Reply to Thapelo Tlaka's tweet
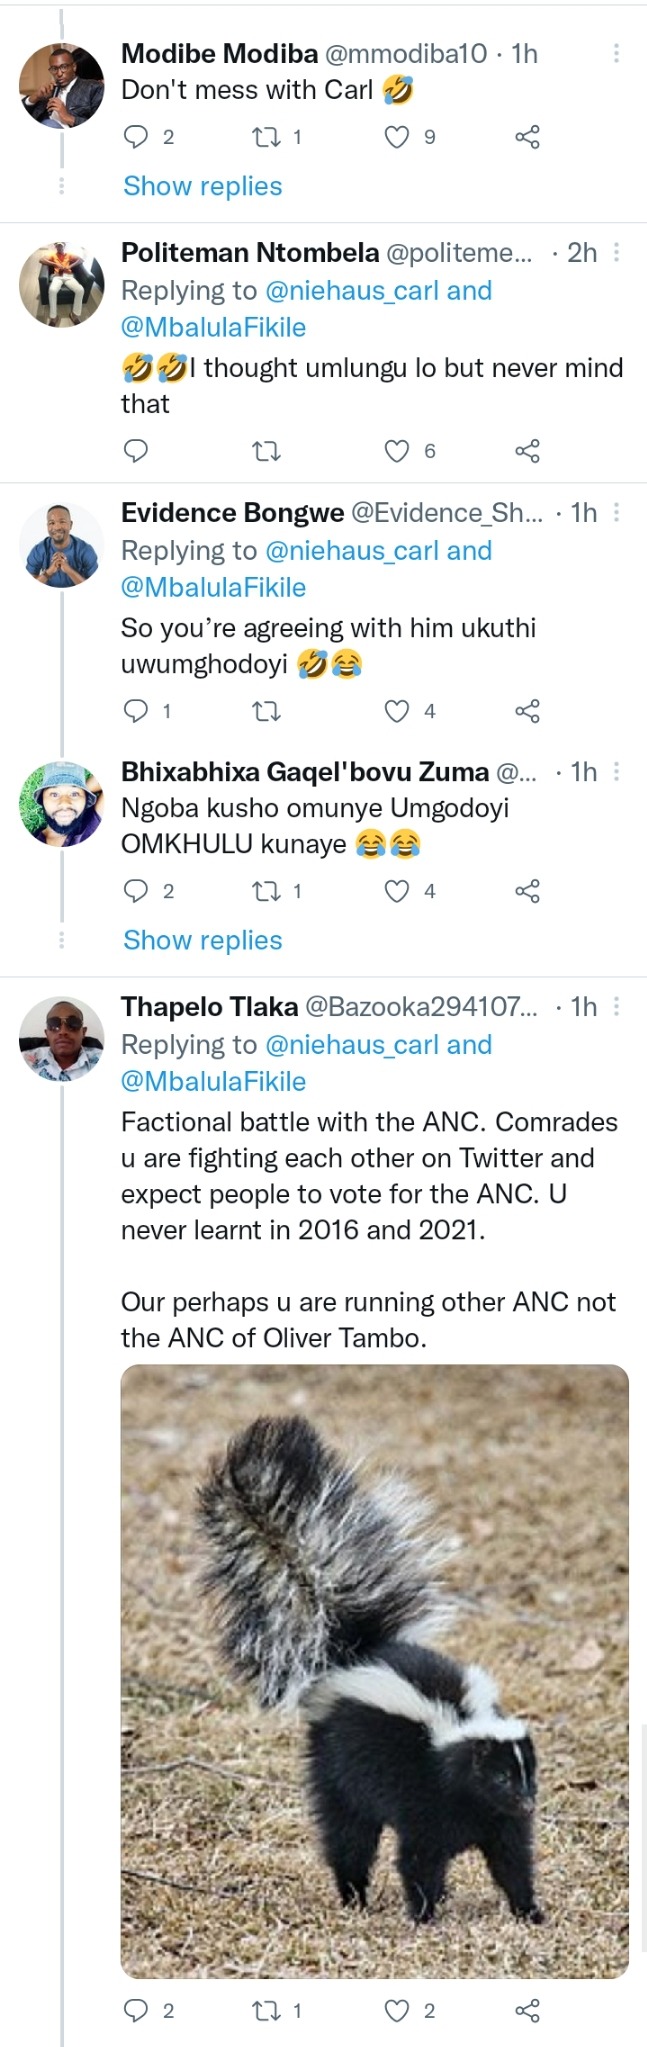The width and height of the screenshot is (647, 2047). tap(135, 2011)
